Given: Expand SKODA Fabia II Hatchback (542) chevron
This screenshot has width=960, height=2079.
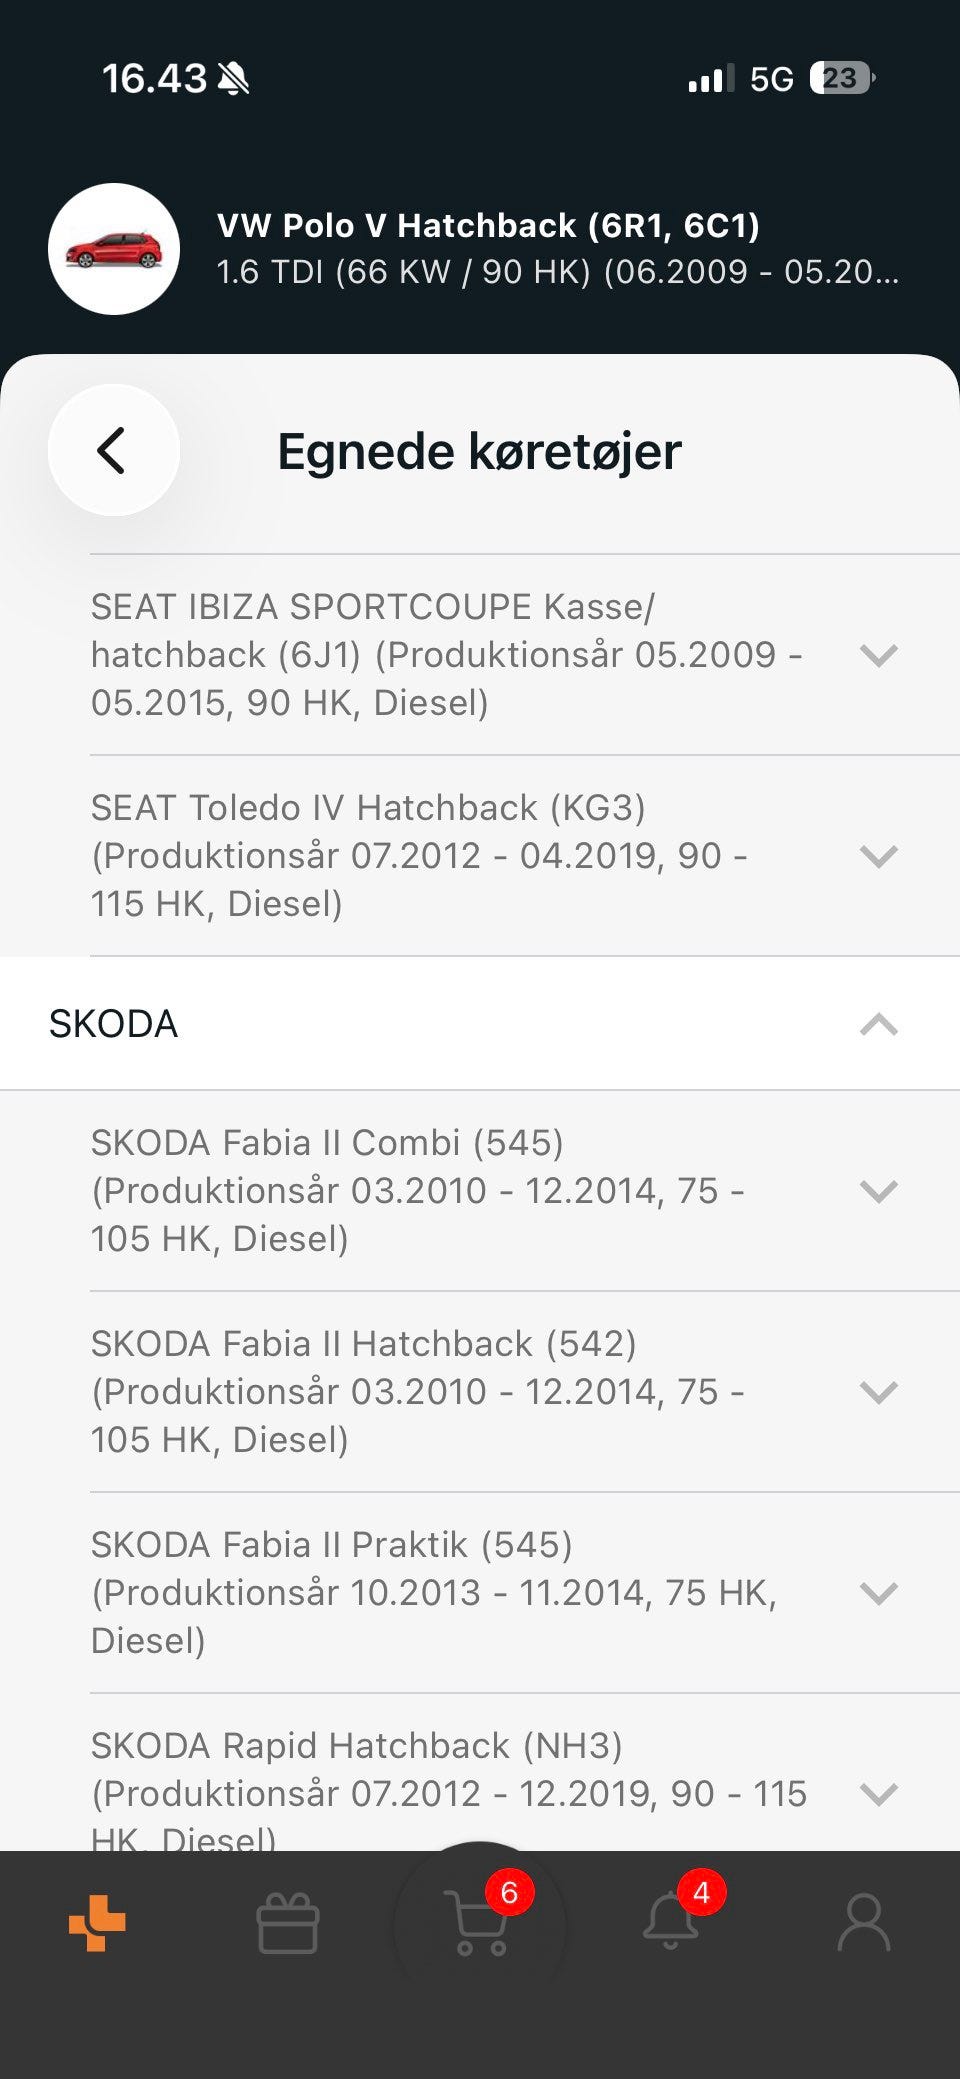Looking at the screenshot, I should 878,1392.
